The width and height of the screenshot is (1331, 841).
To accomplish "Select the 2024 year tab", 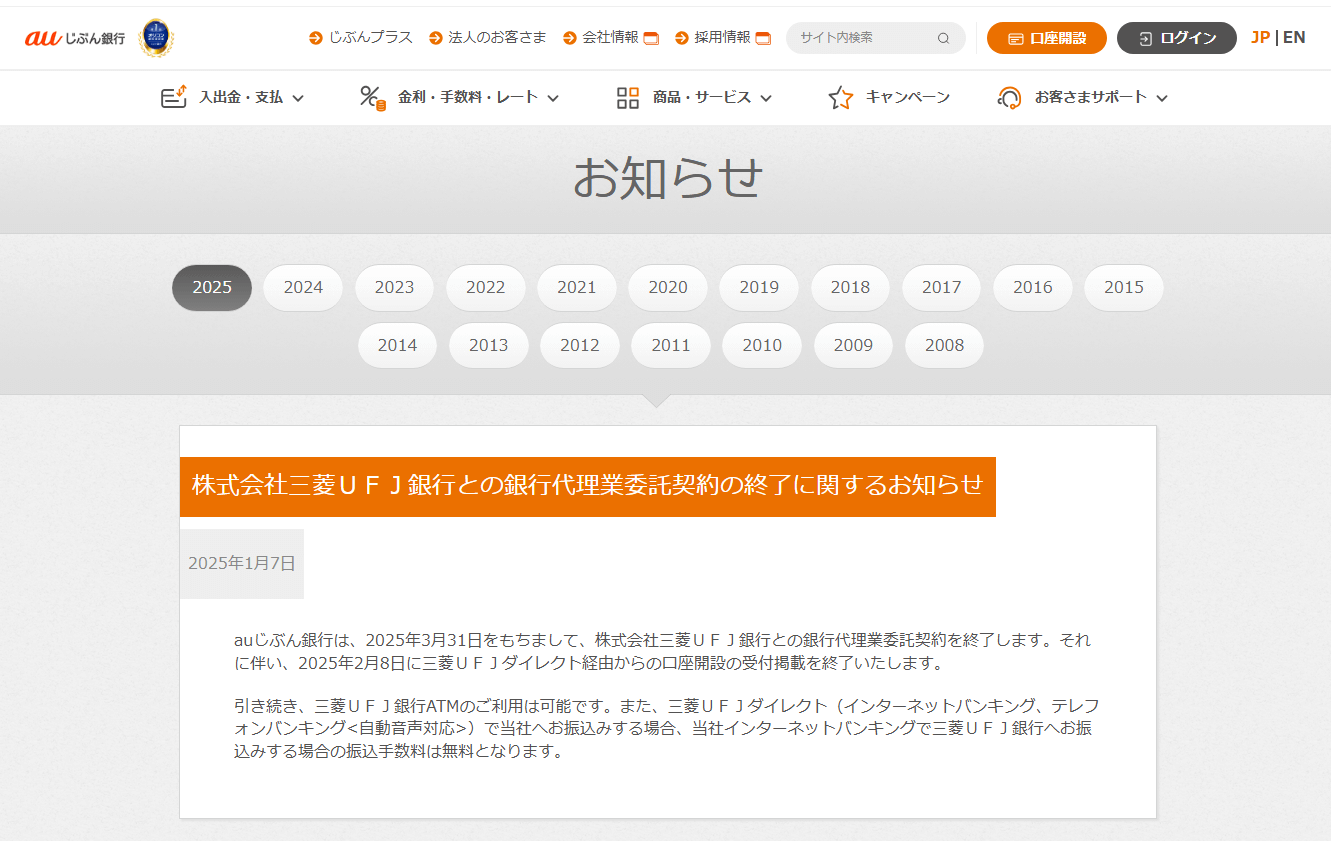I will 303,287.
